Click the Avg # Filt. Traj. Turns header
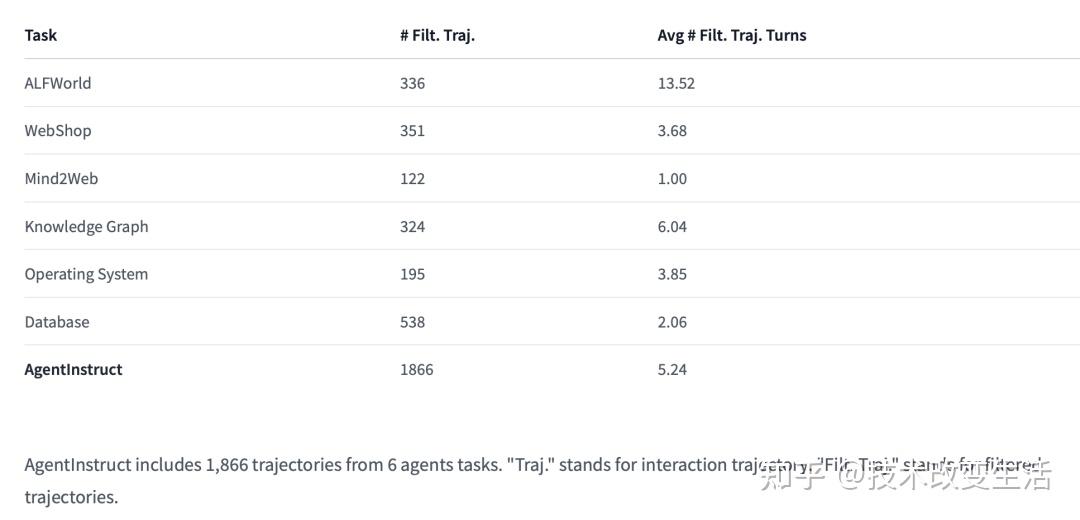1080x520 pixels. (731, 35)
